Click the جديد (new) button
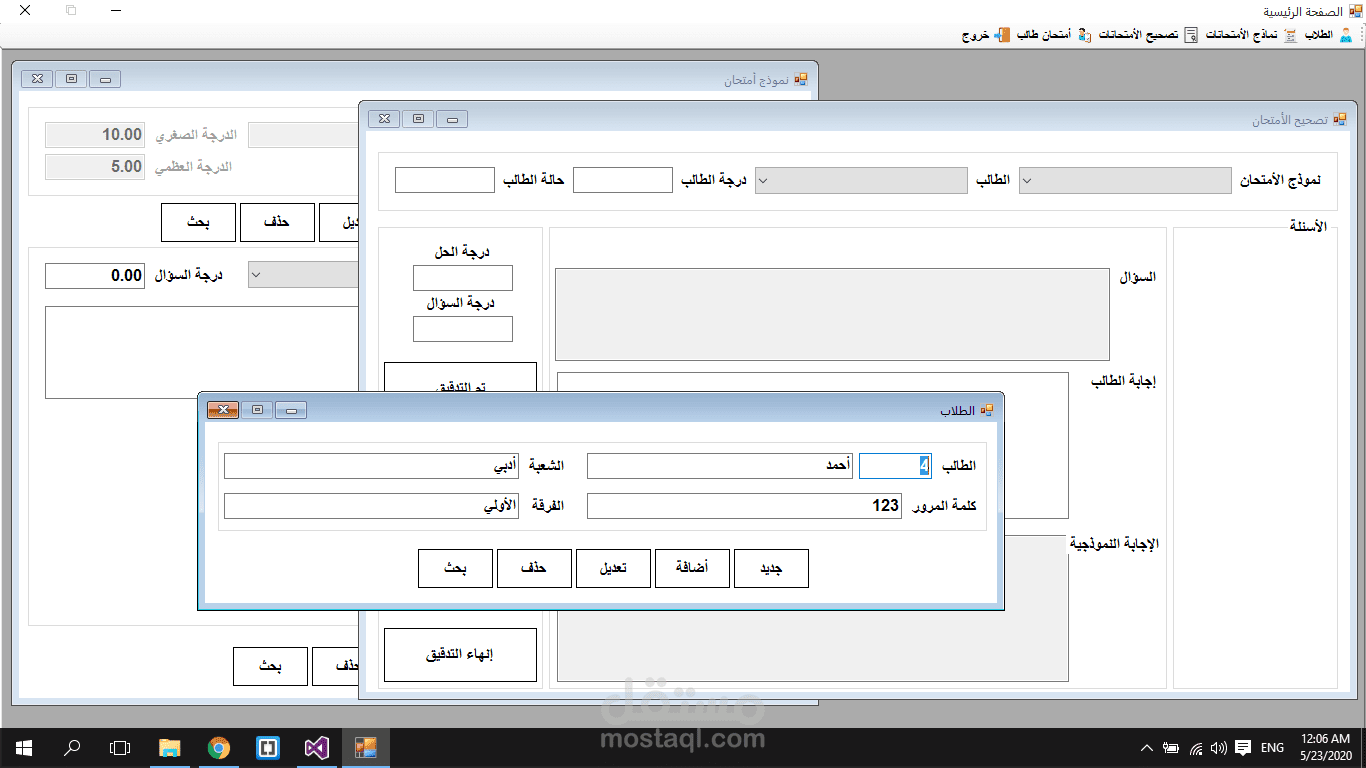Image resolution: width=1366 pixels, height=768 pixels. (771, 568)
